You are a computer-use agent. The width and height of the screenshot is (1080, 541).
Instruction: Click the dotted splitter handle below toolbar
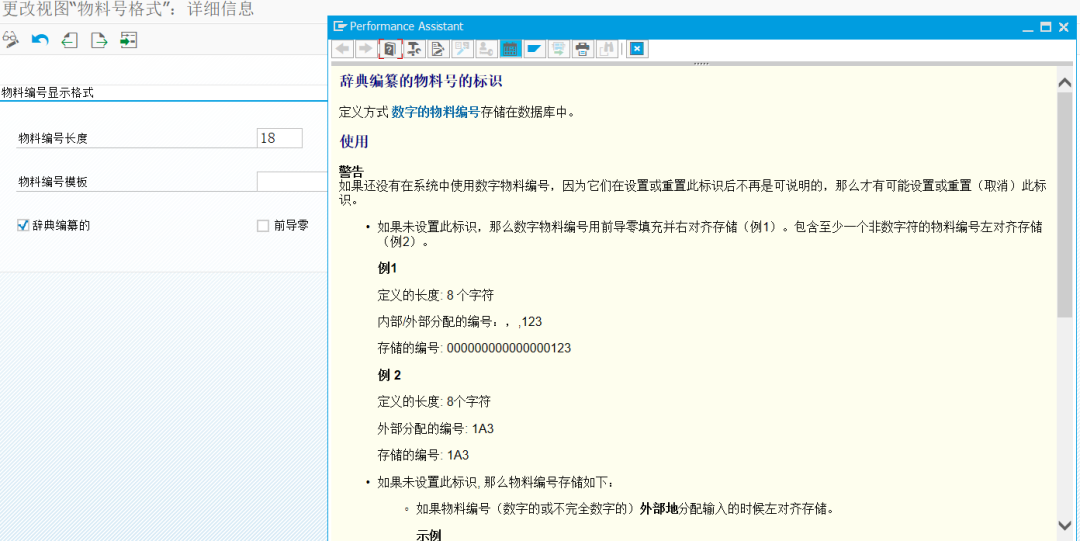pos(701,63)
